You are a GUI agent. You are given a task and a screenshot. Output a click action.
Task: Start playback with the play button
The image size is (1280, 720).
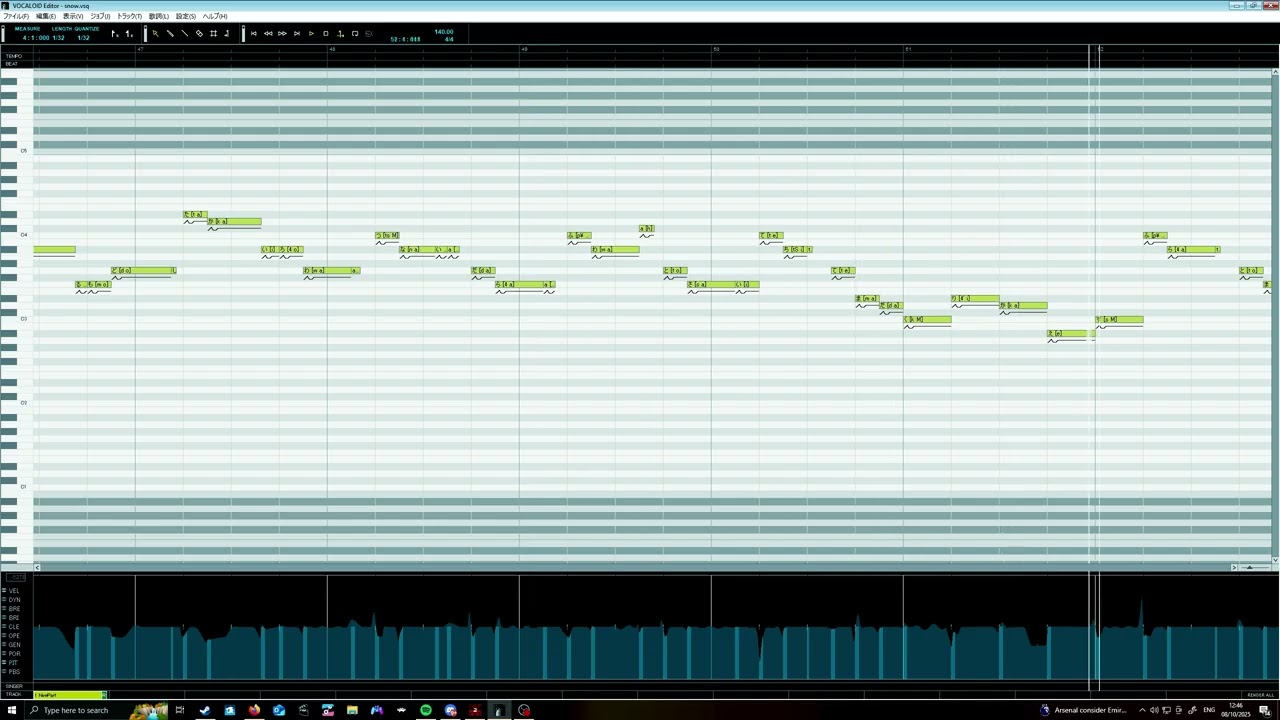pos(311,33)
